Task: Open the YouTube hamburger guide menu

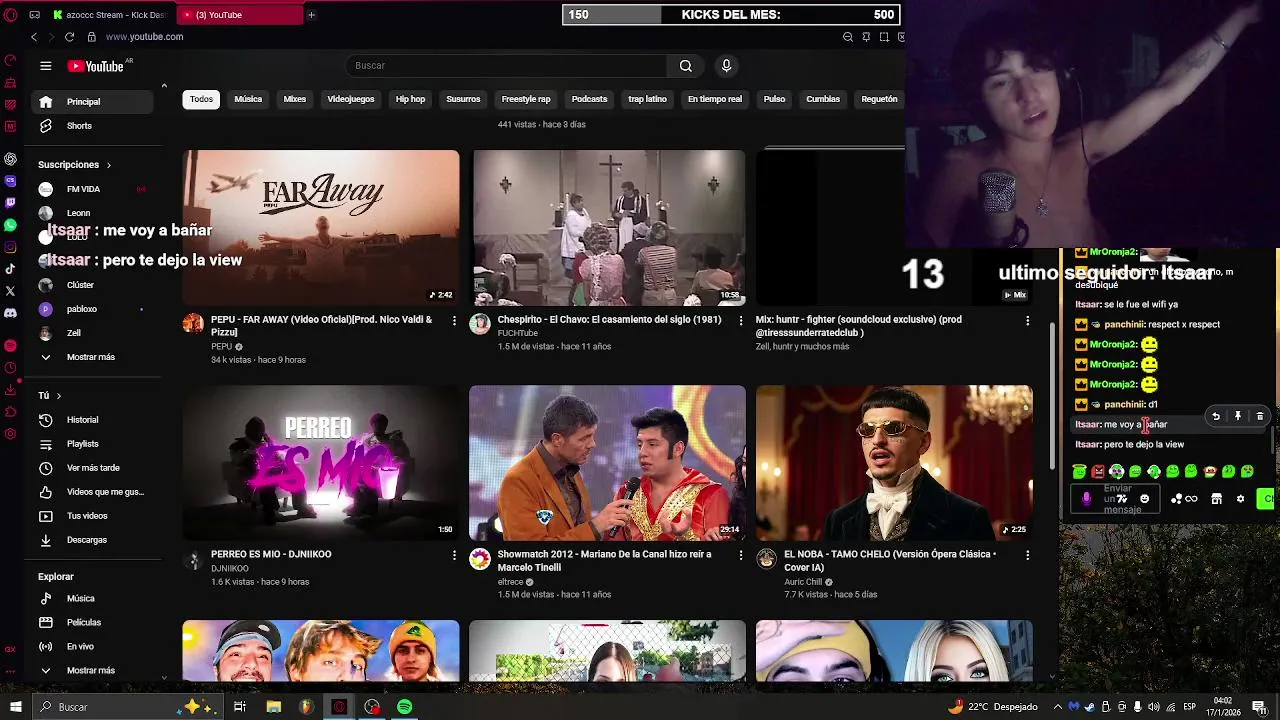Action: tap(45, 66)
